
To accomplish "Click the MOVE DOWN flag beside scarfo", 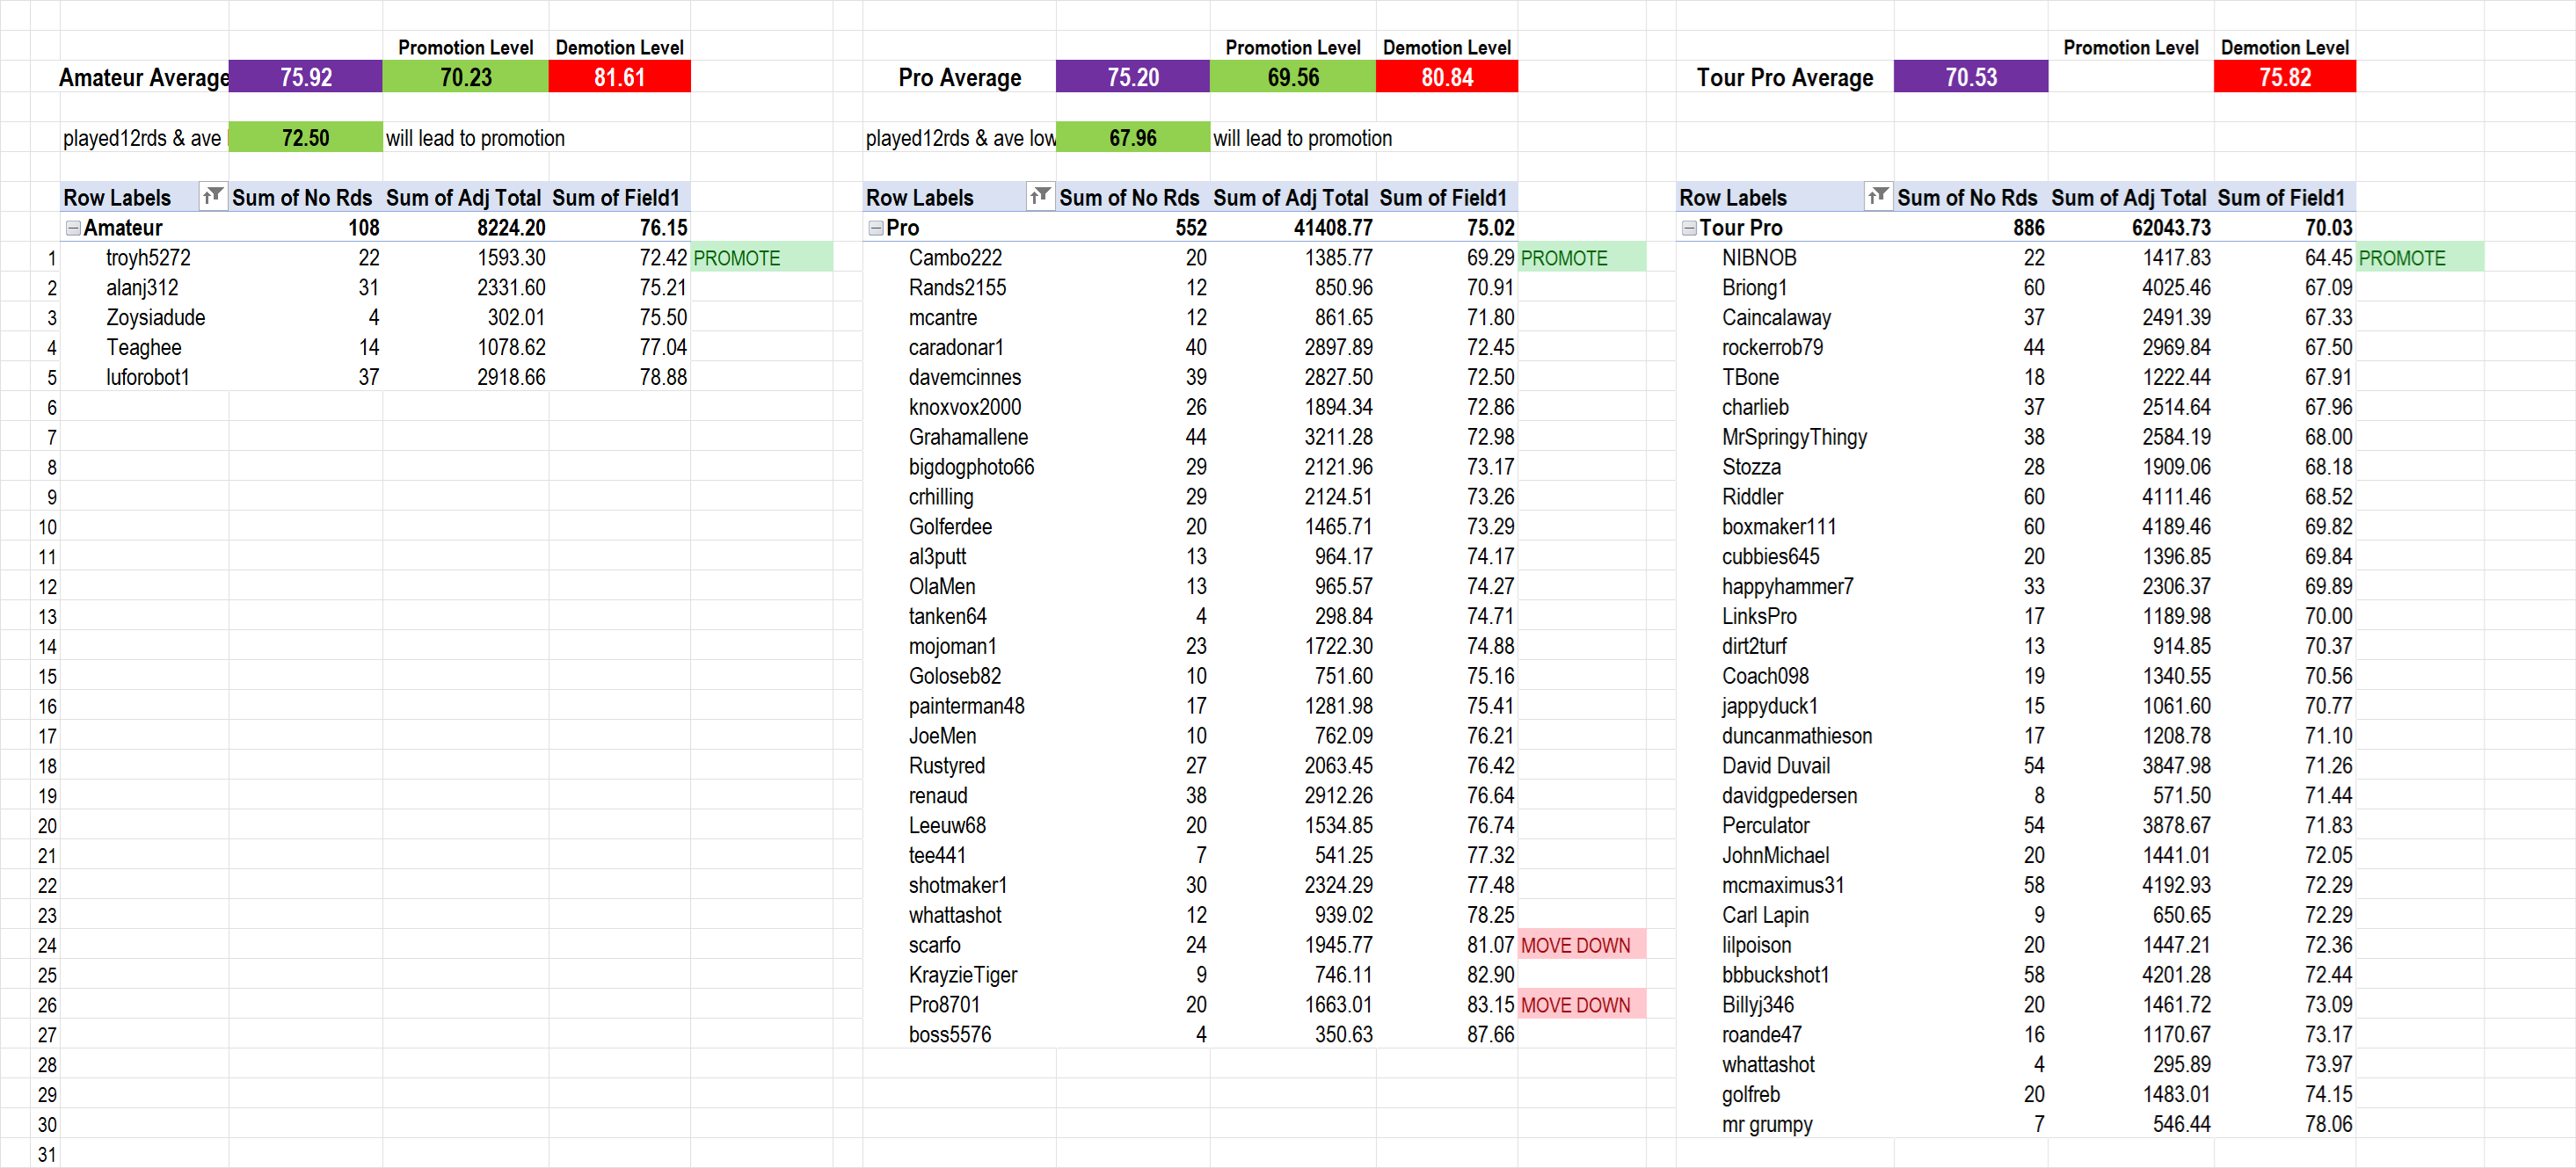I will coord(1575,945).
